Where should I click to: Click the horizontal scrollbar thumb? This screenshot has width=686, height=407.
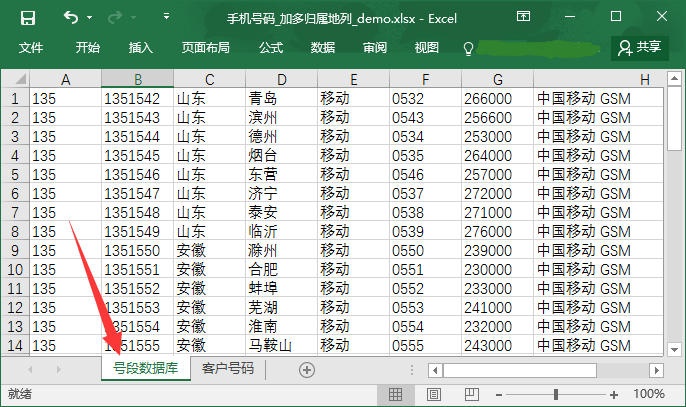[520, 370]
